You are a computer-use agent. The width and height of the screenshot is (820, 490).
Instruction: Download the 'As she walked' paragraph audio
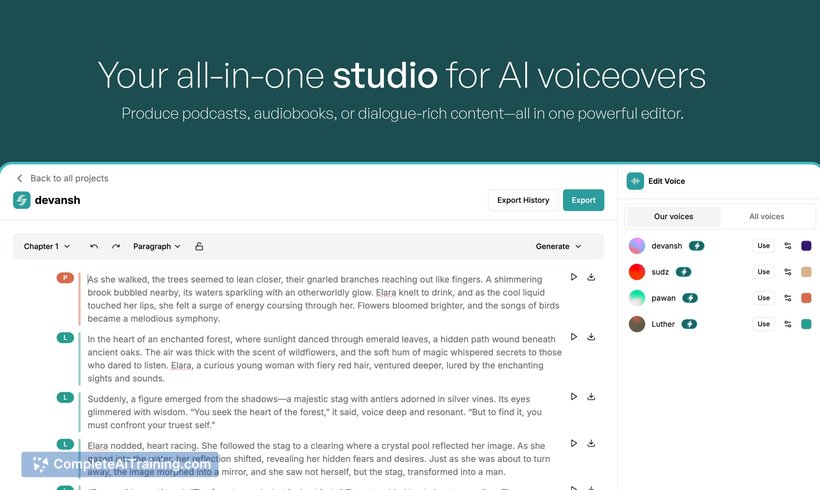coord(591,277)
